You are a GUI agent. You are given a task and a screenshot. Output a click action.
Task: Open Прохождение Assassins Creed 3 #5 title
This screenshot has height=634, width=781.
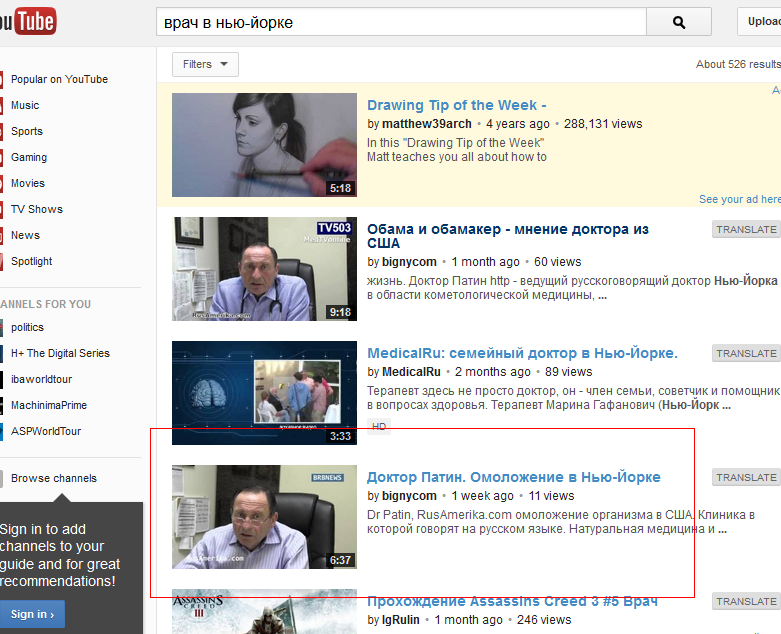pyautogui.click(x=512, y=601)
